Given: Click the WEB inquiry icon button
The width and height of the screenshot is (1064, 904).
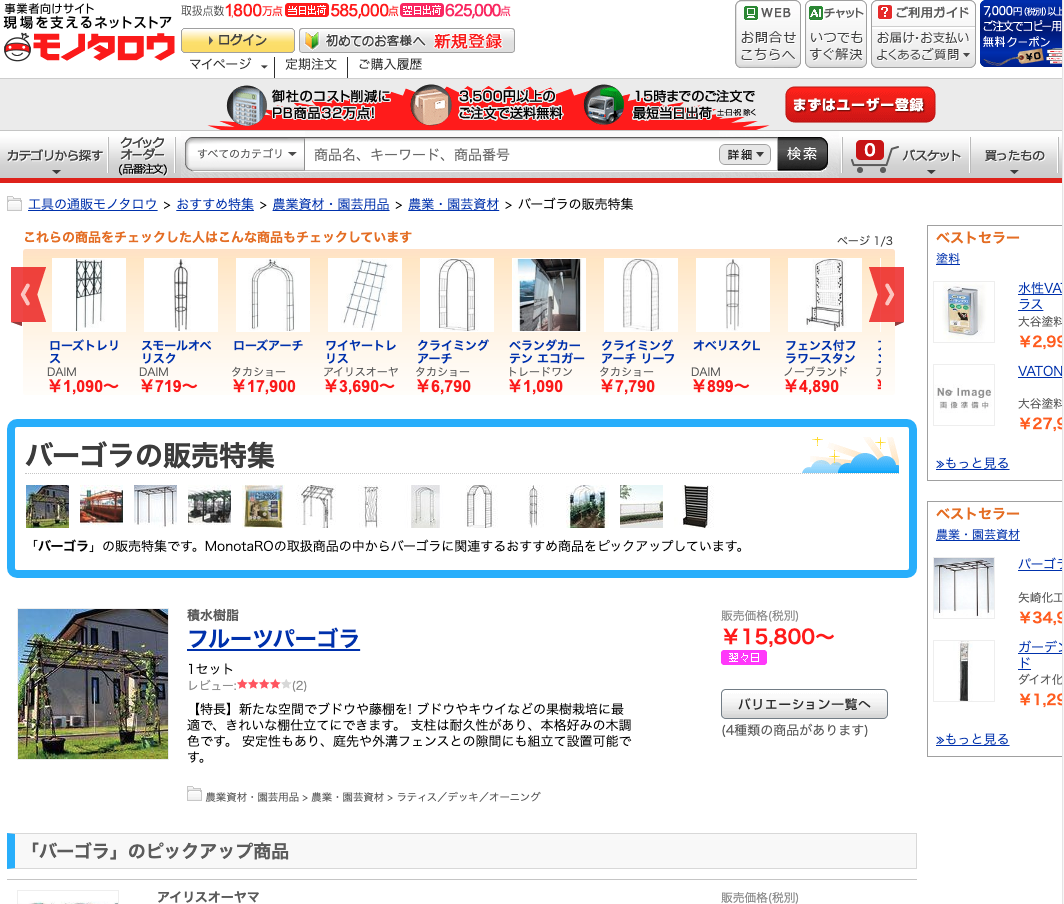Looking at the screenshot, I should pos(768,34).
